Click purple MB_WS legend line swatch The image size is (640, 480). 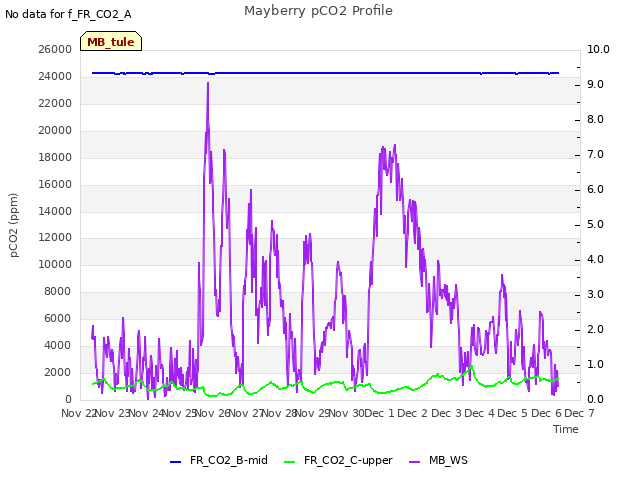click(414, 462)
